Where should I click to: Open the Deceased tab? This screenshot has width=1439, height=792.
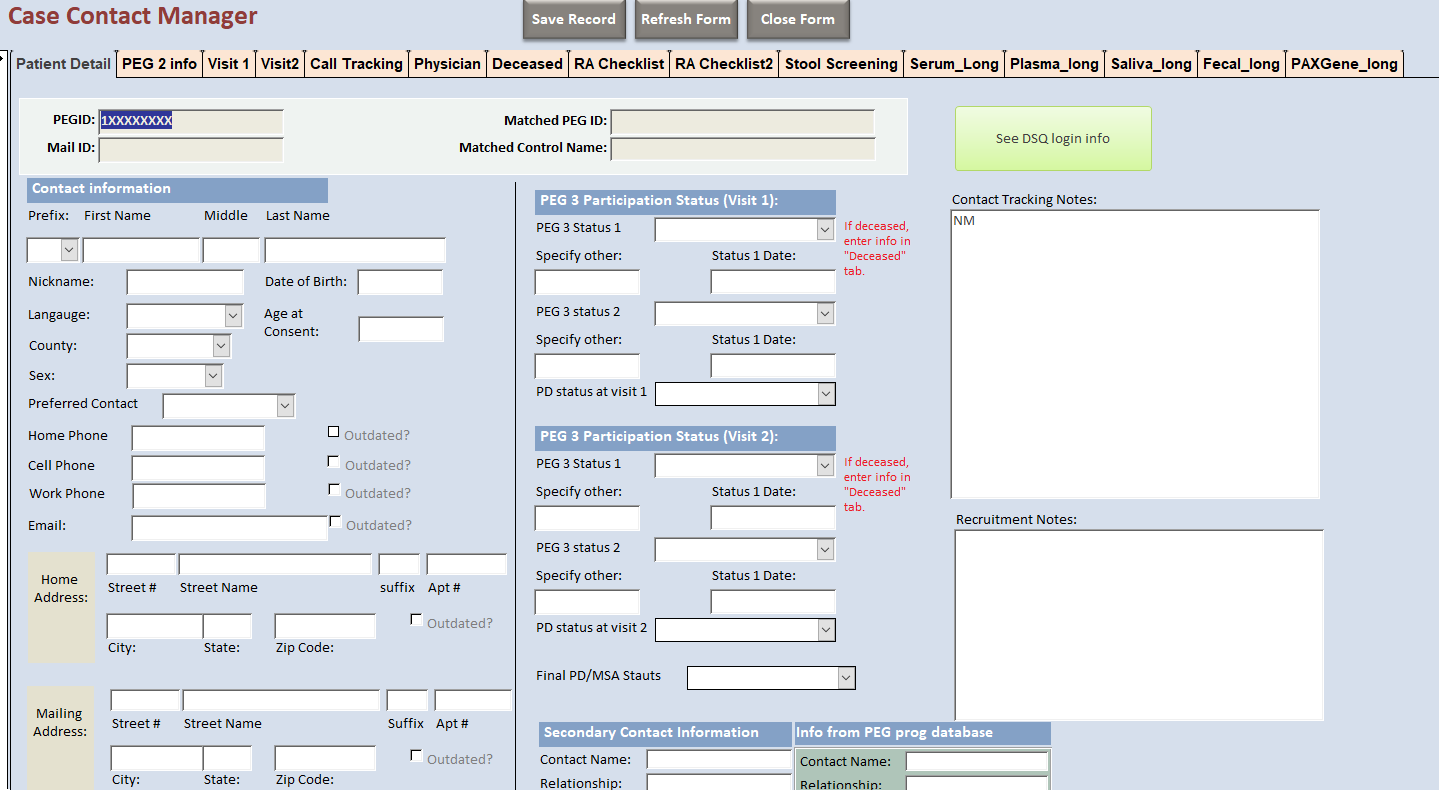point(527,64)
